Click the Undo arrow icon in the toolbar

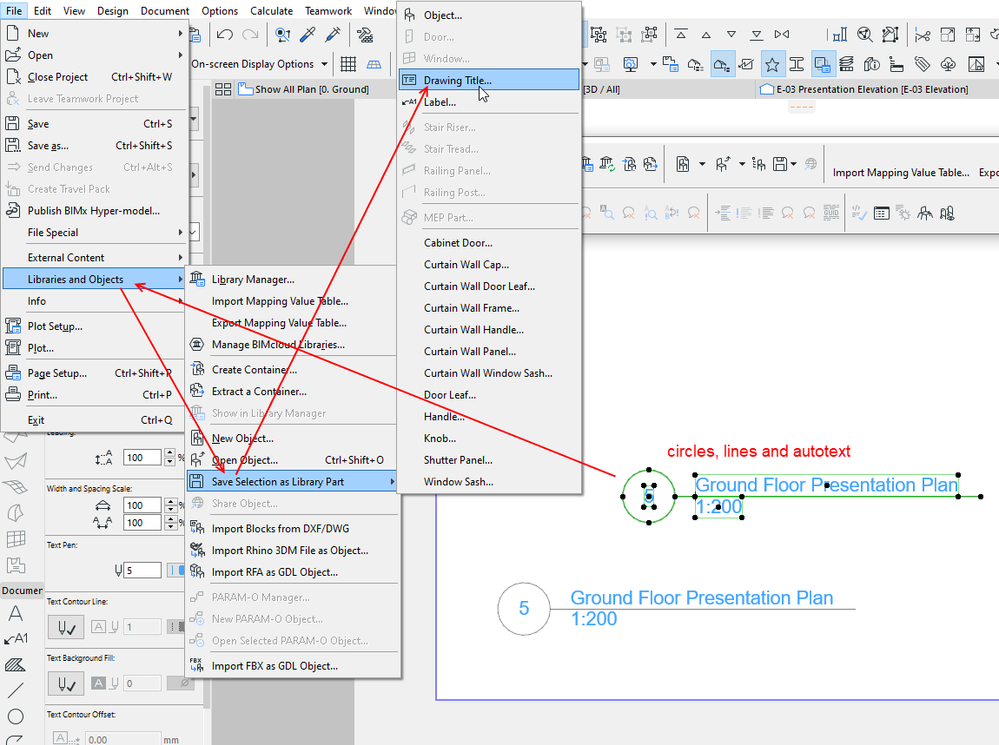pos(224,34)
